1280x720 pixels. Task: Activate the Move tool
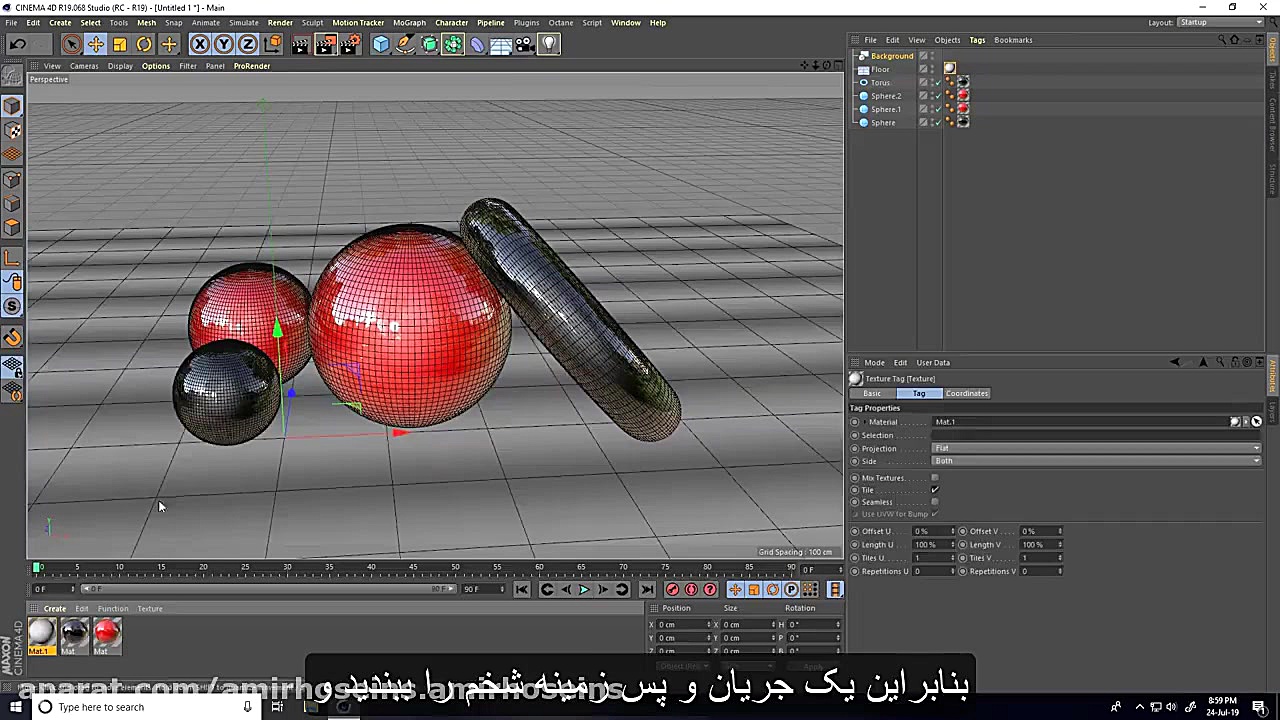pyautogui.click(x=95, y=43)
